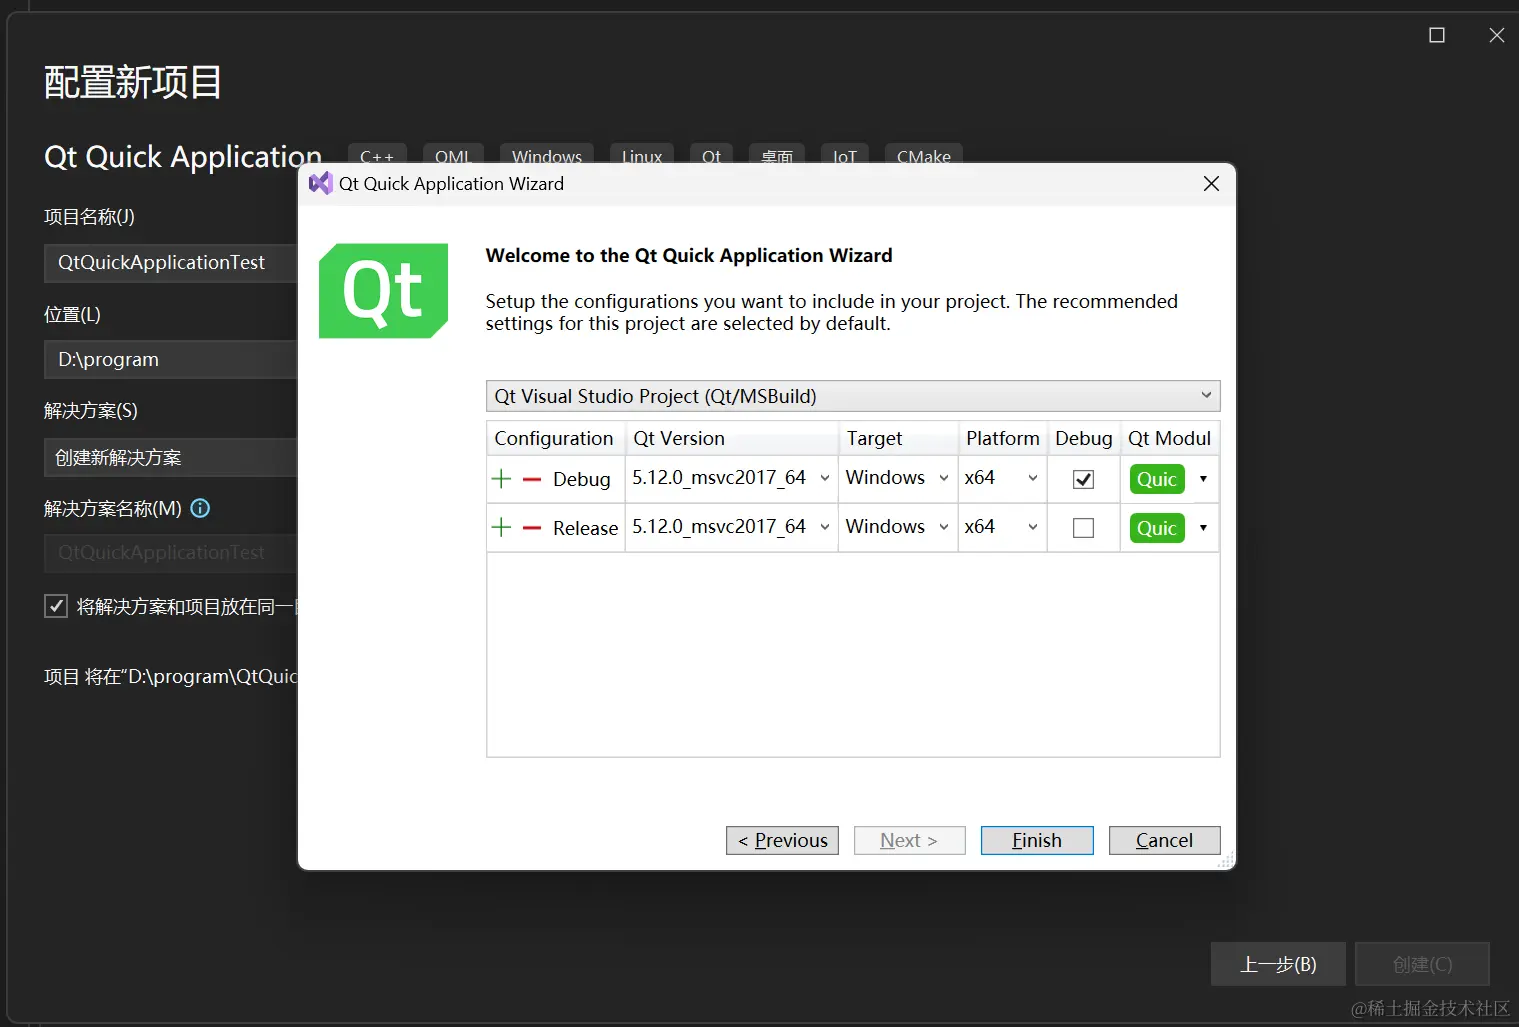Click the Qt Modules column header
The image size is (1519, 1027).
click(x=1170, y=438)
